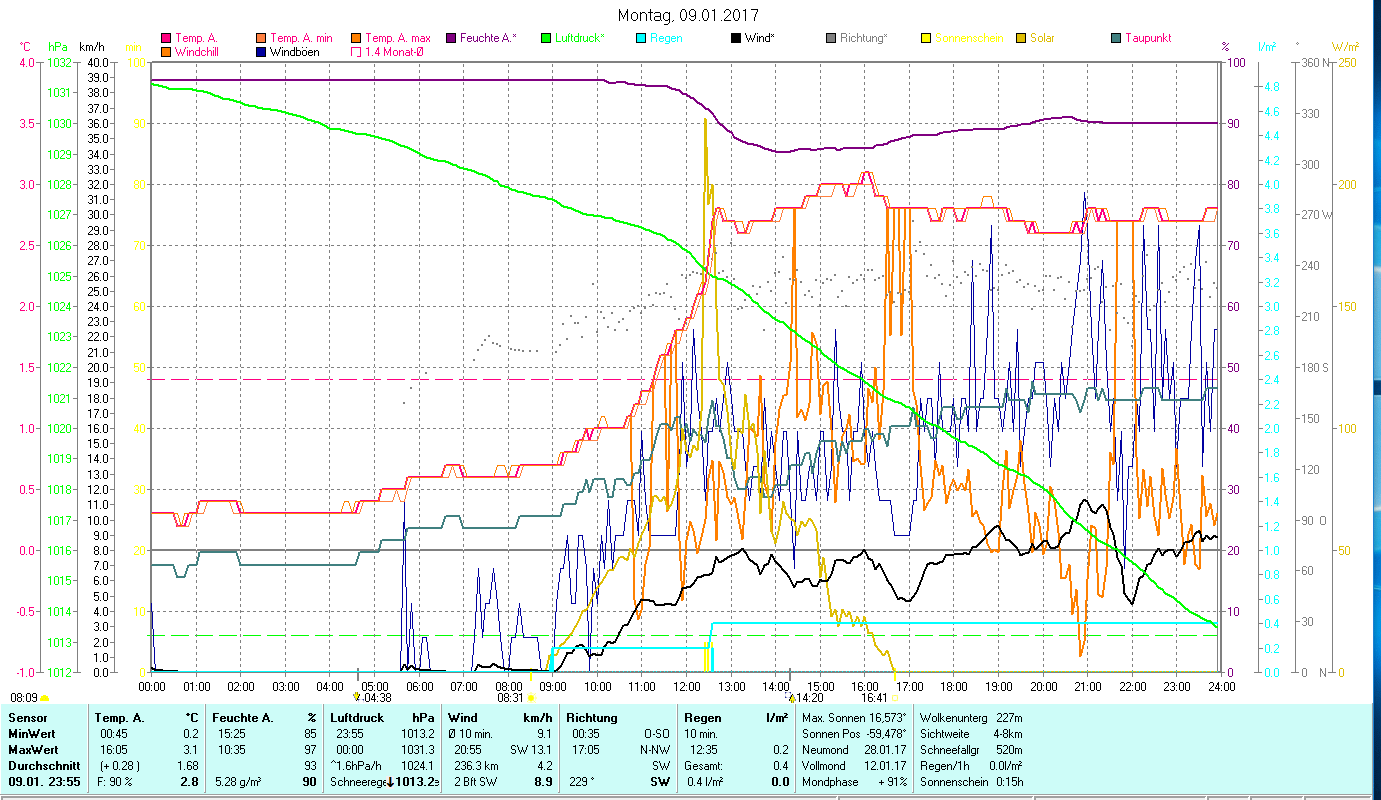Click the teal Taupunkt legend square

click(x=1116, y=39)
